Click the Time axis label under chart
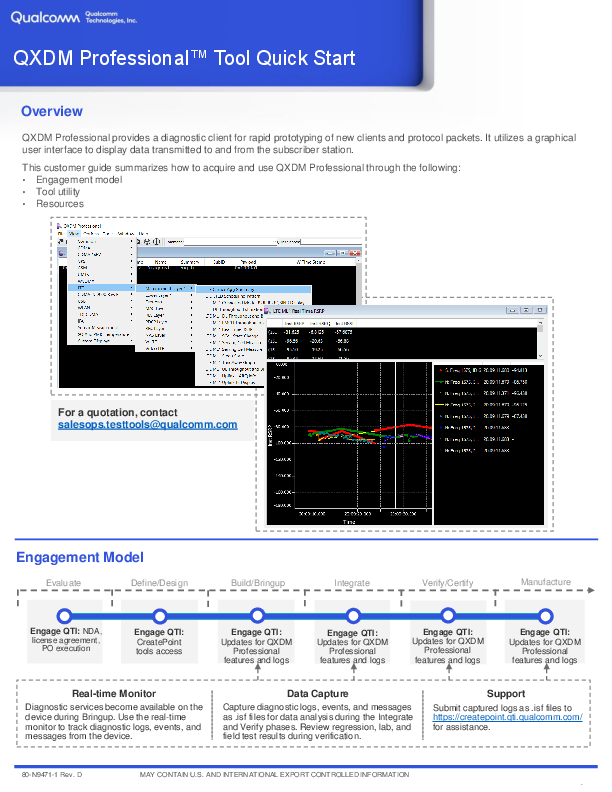The height and width of the screenshot is (792, 612). coord(349,522)
